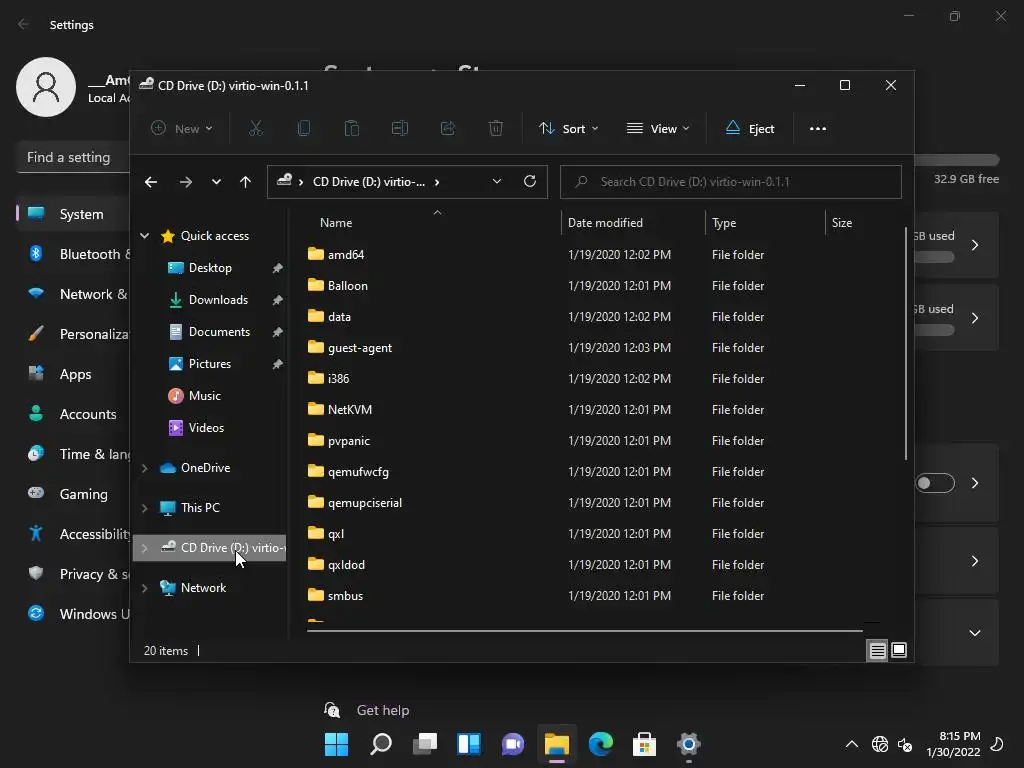Open recent locations dropdown chevron
This screenshot has height=768, width=1024.
point(216,182)
